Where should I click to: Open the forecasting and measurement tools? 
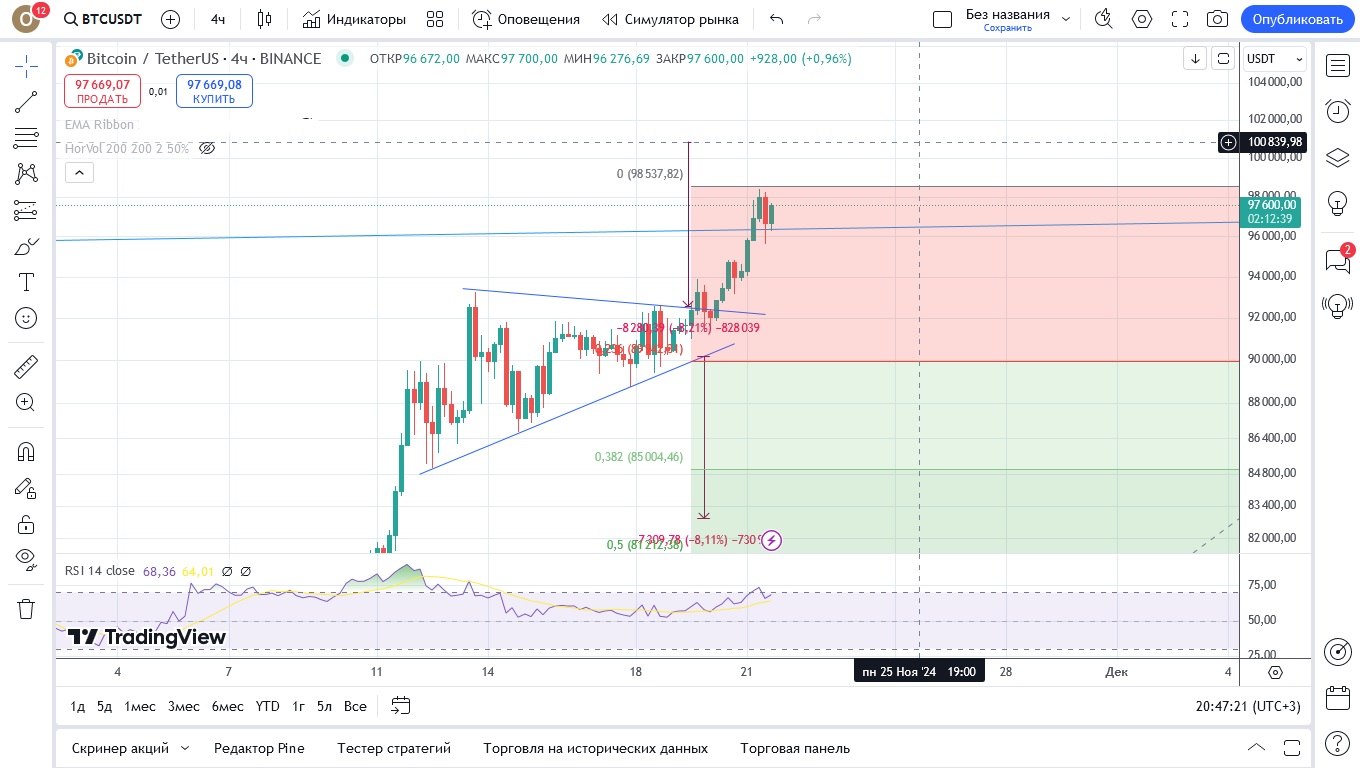pyautogui.click(x=26, y=210)
